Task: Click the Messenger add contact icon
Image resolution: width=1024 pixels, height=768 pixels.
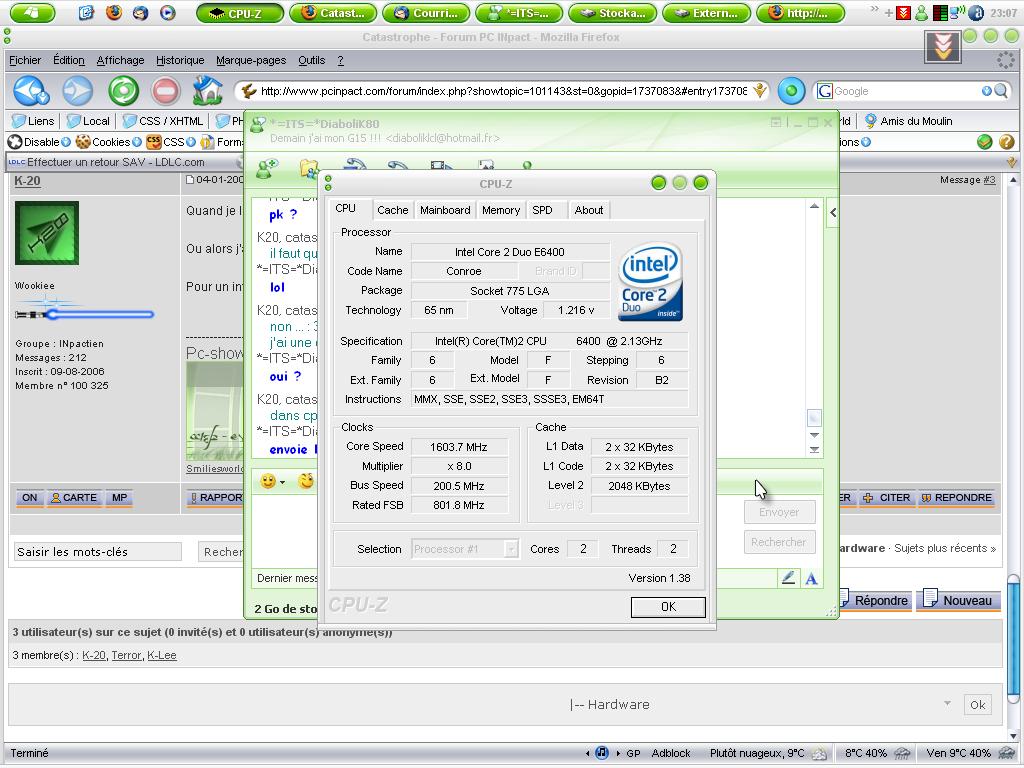Action: click(x=266, y=168)
